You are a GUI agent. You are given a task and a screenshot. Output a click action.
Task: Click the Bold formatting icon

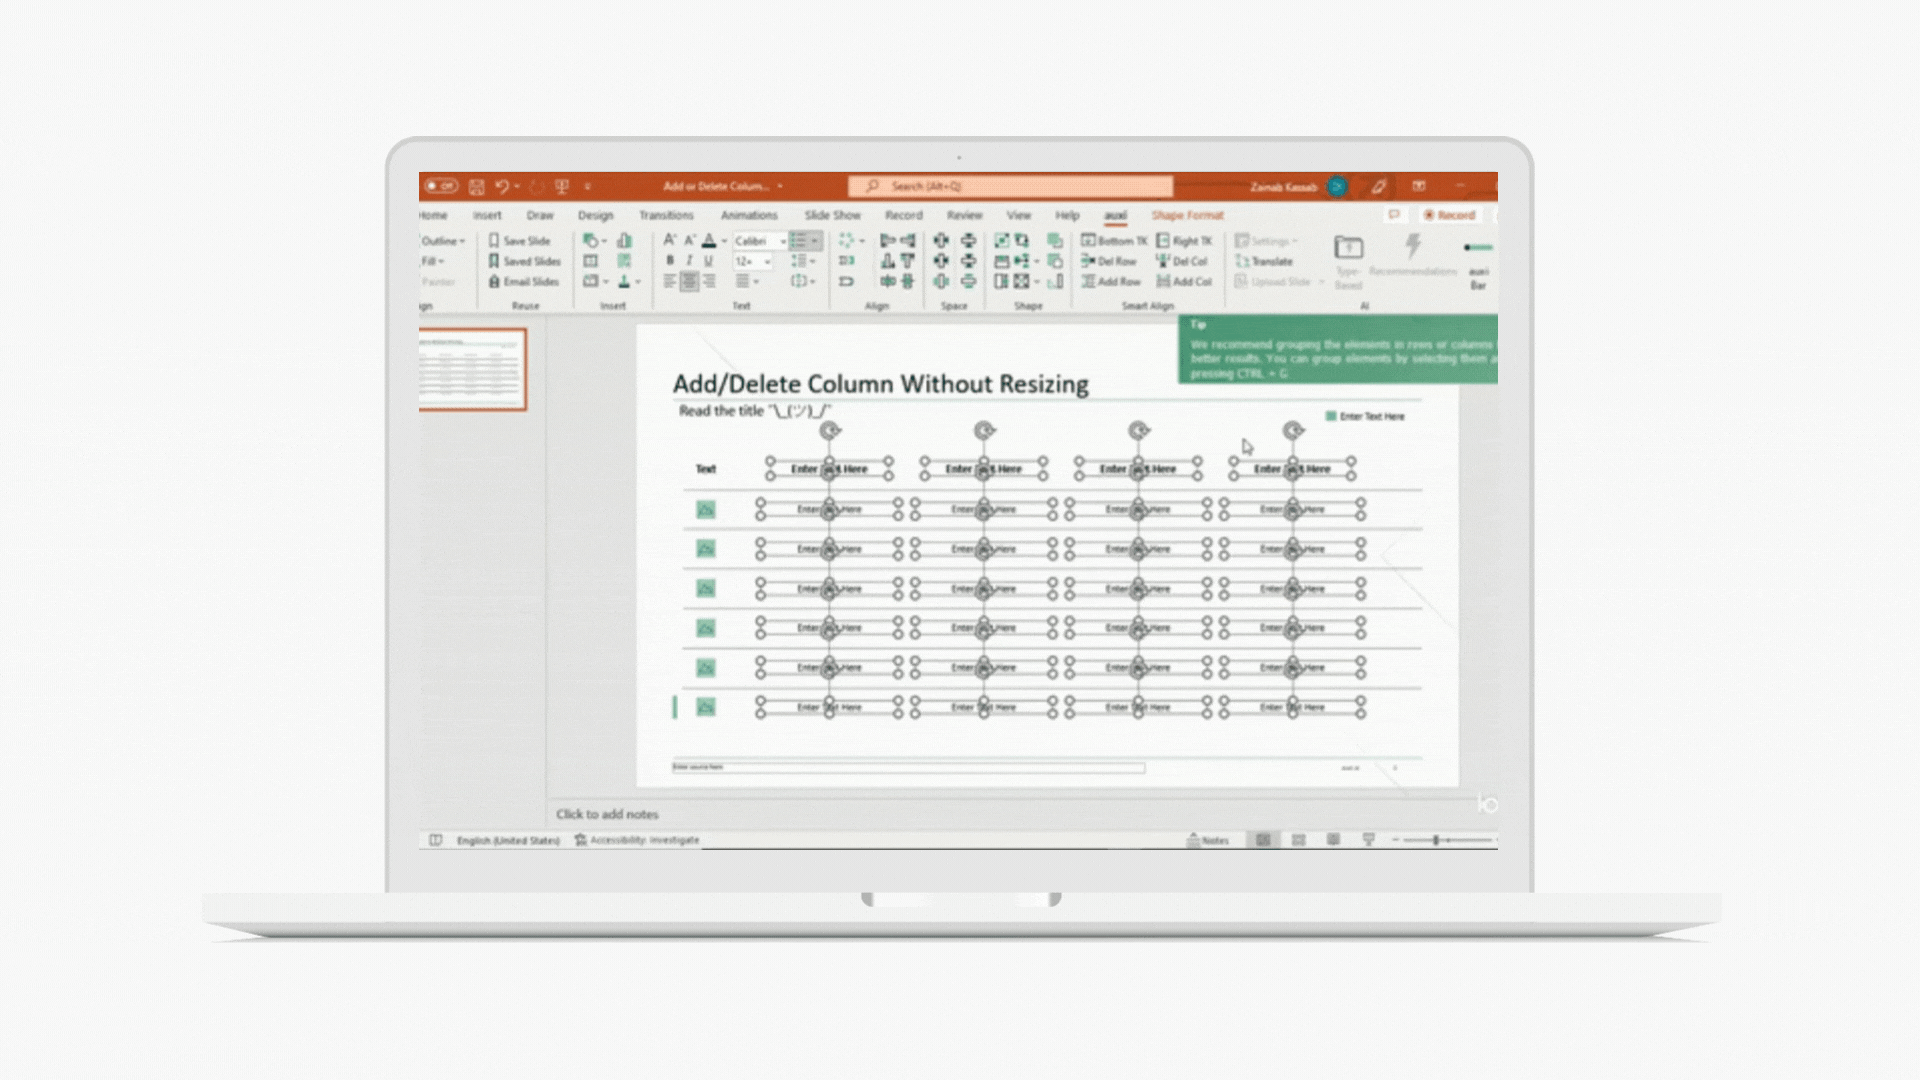click(x=670, y=261)
